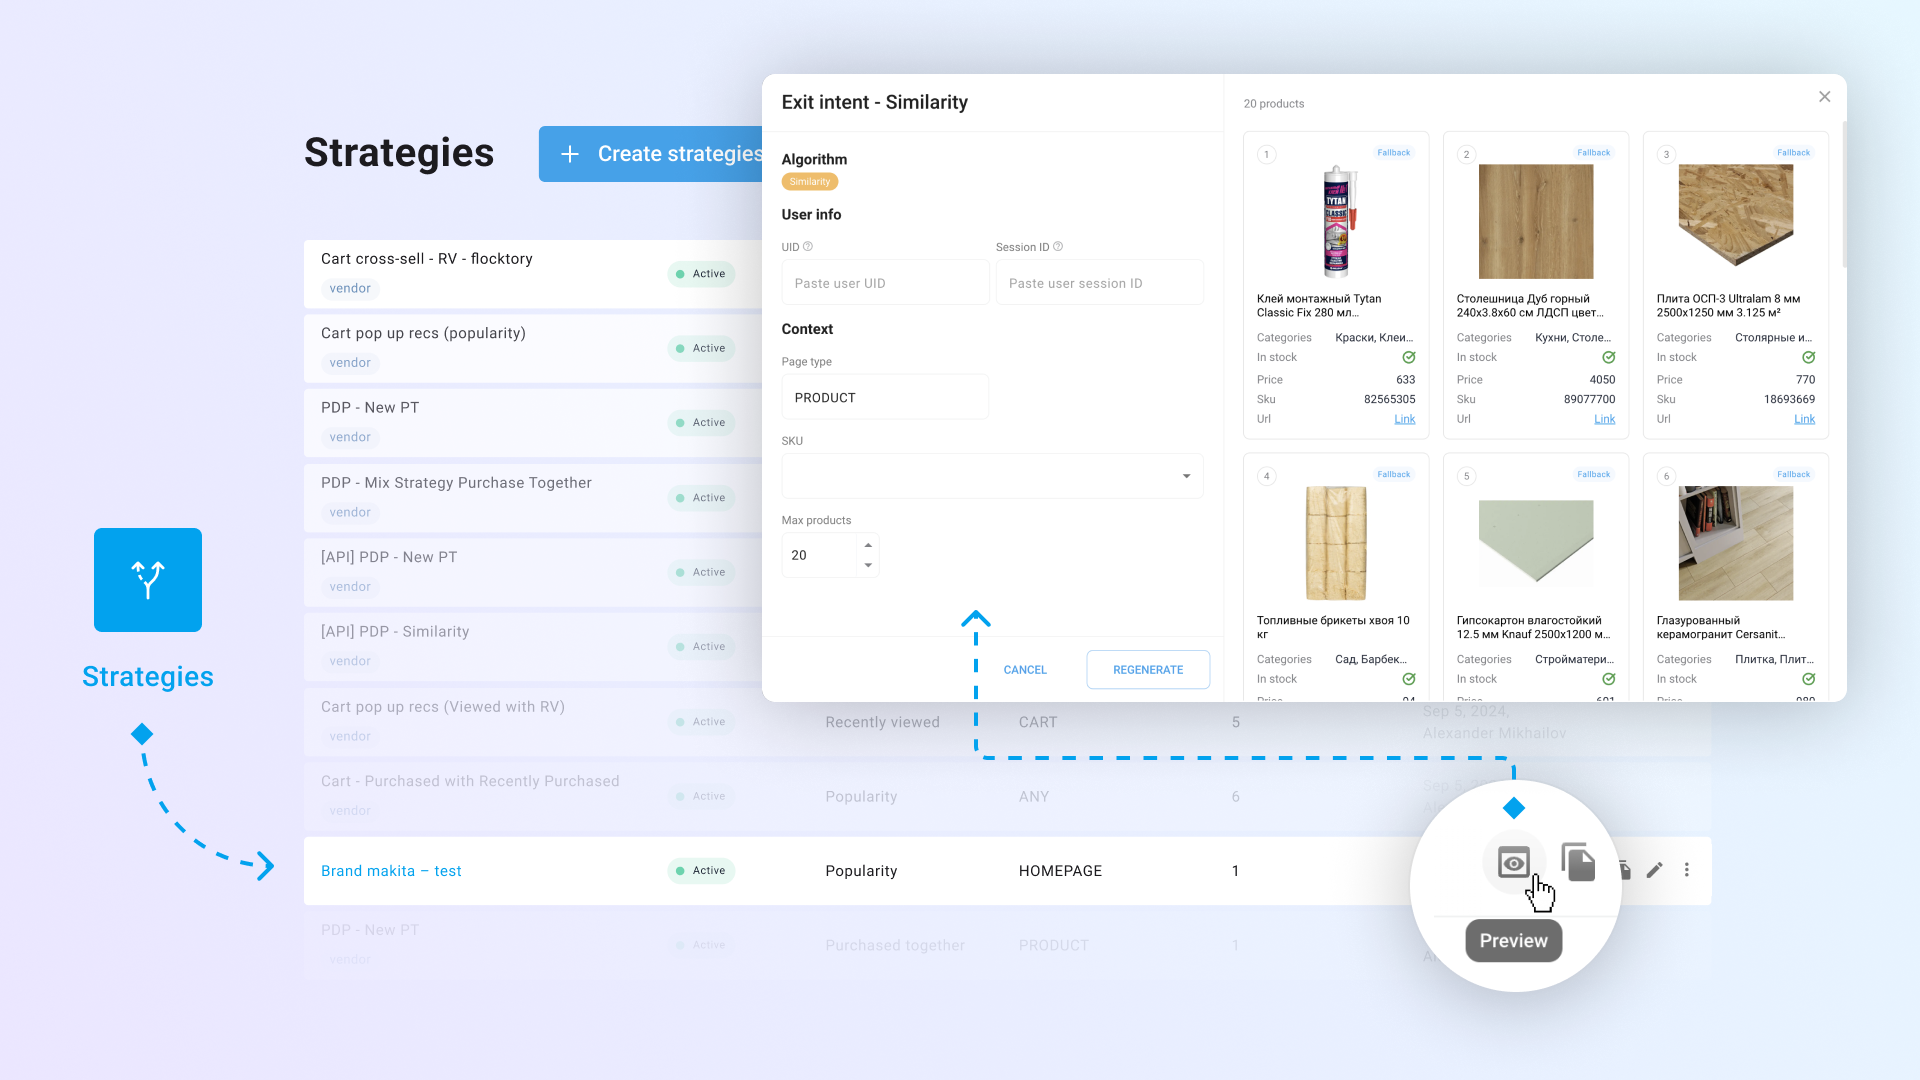Close the Exit intent preview dialog
Screen dimensions: 1920x1080
click(x=1824, y=97)
